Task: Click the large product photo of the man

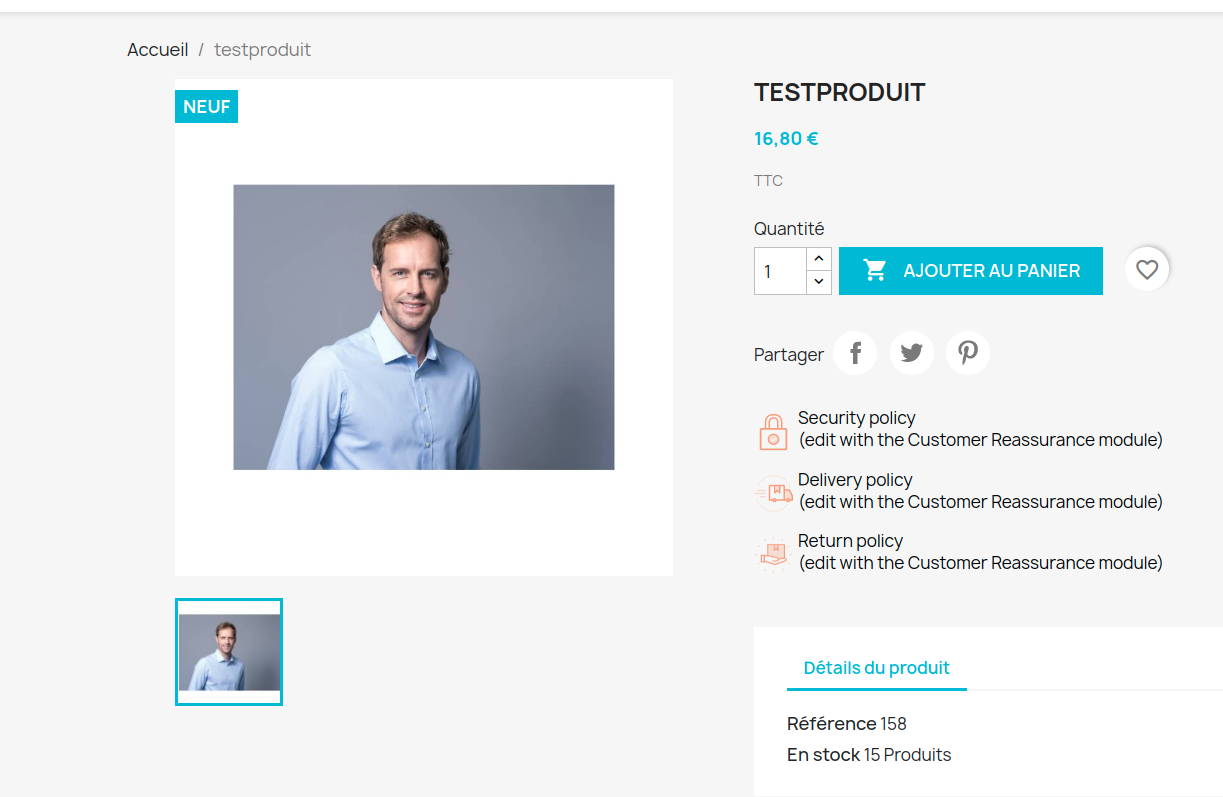Action: pos(424,326)
